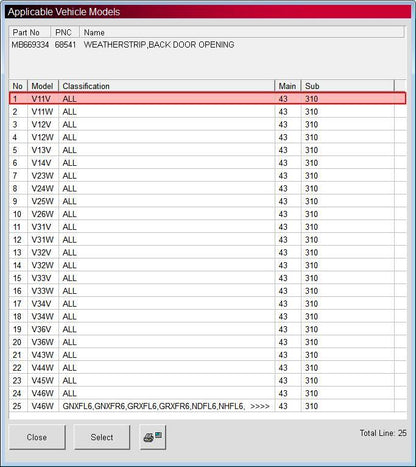Select row 16 with model V33W
Screen dimensions: 416x467
click(x=207, y=291)
